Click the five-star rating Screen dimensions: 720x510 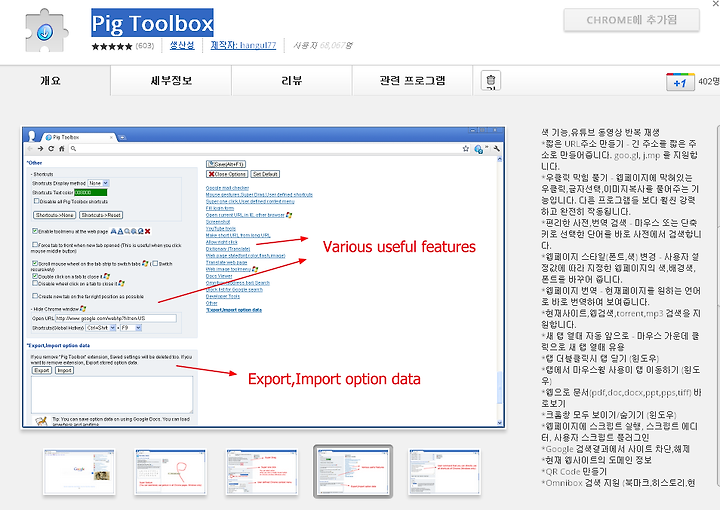click(x=112, y=46)
